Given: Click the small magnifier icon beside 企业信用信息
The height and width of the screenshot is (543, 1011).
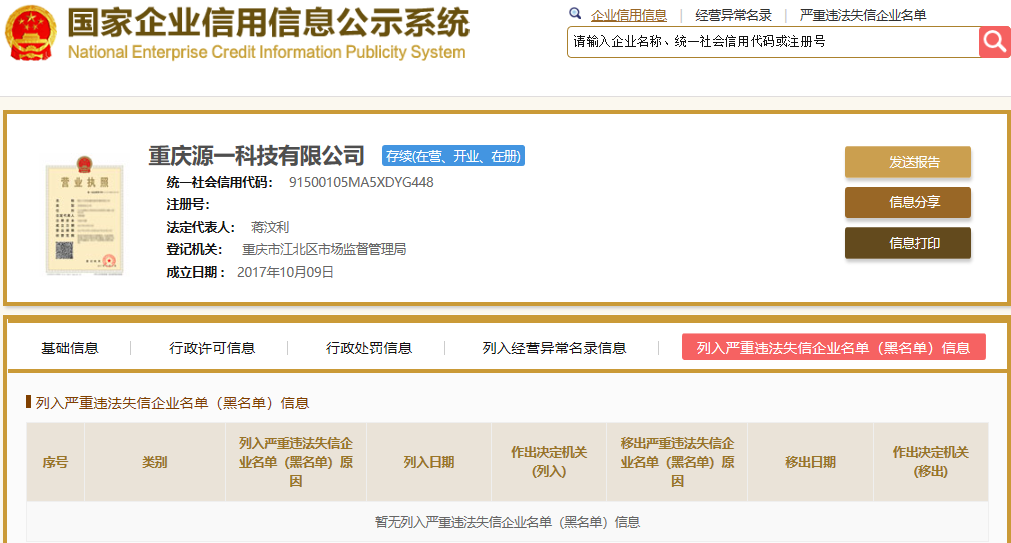Looking at the screenshot, I should pos(575,14).
